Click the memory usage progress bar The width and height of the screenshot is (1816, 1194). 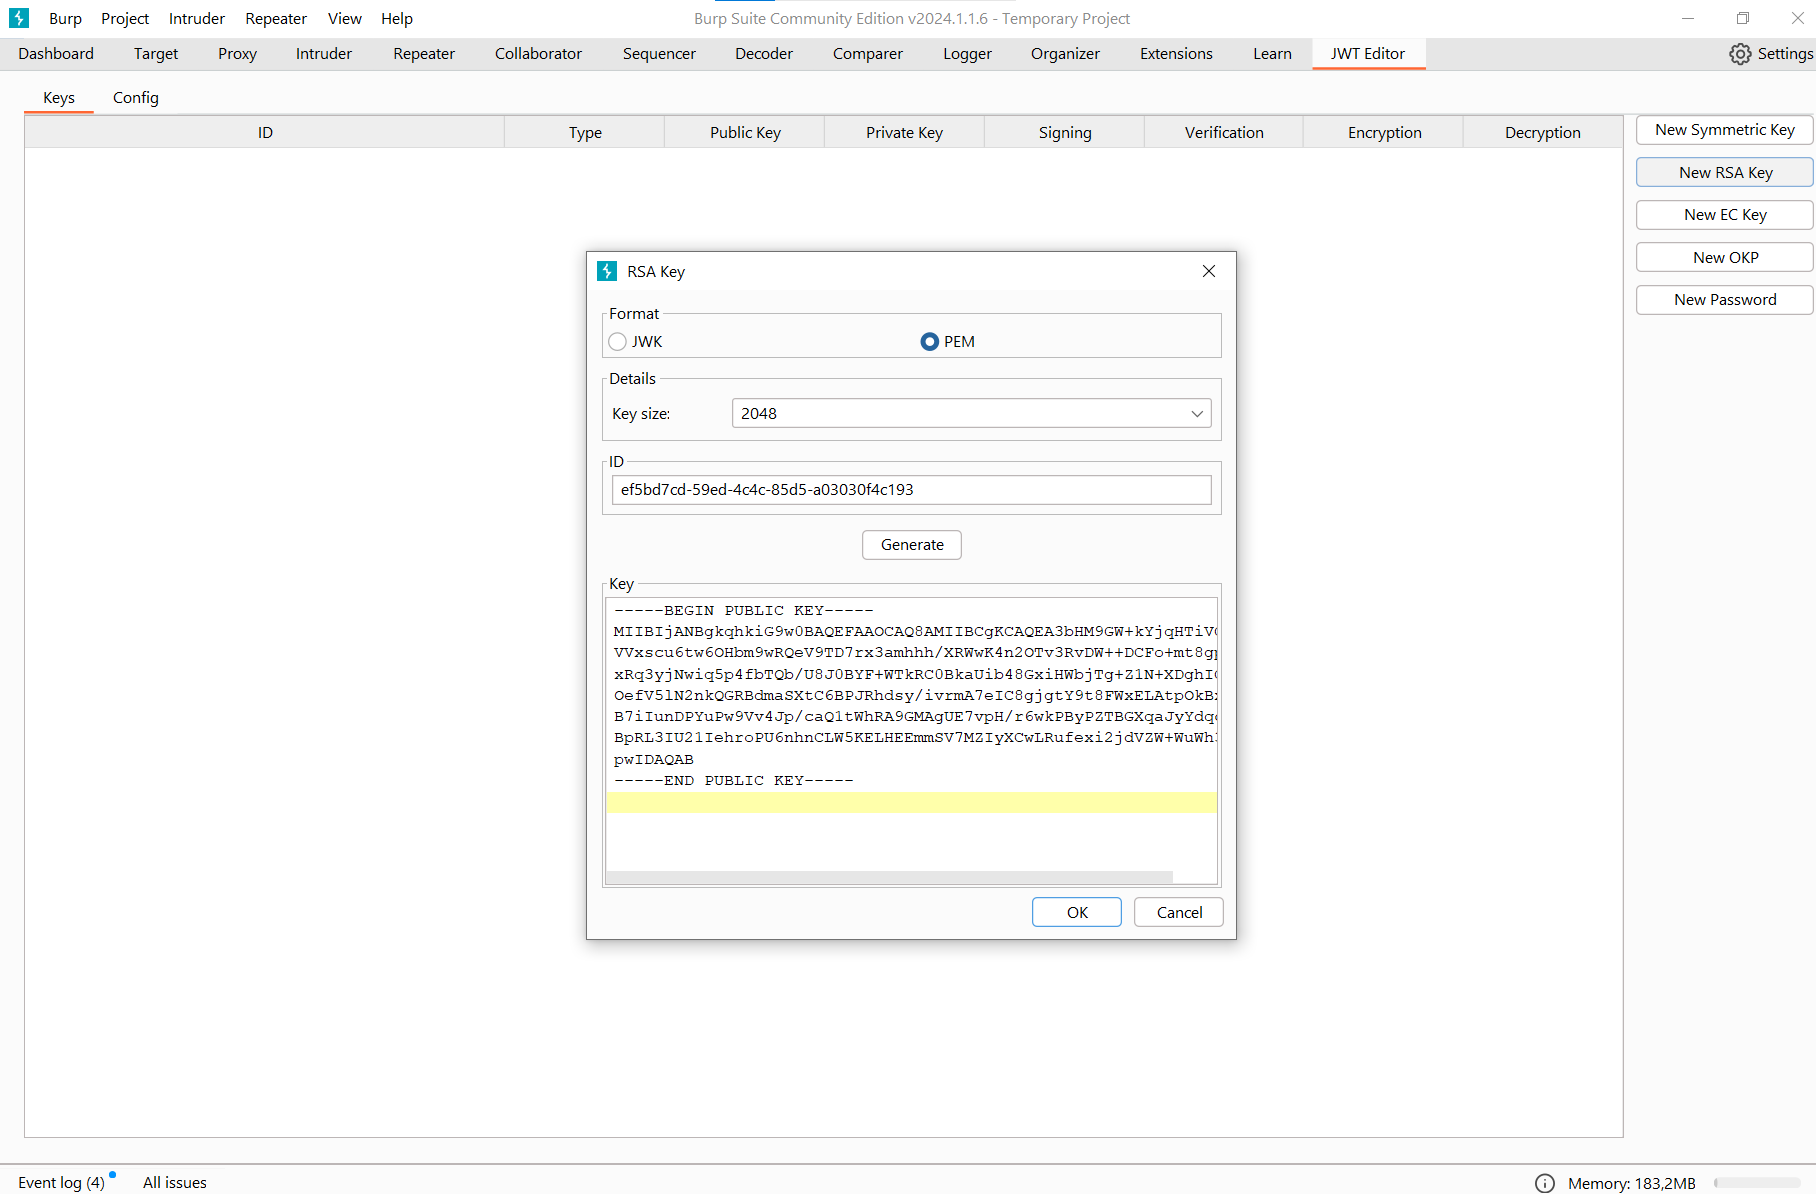(x=1757, y=1183)
